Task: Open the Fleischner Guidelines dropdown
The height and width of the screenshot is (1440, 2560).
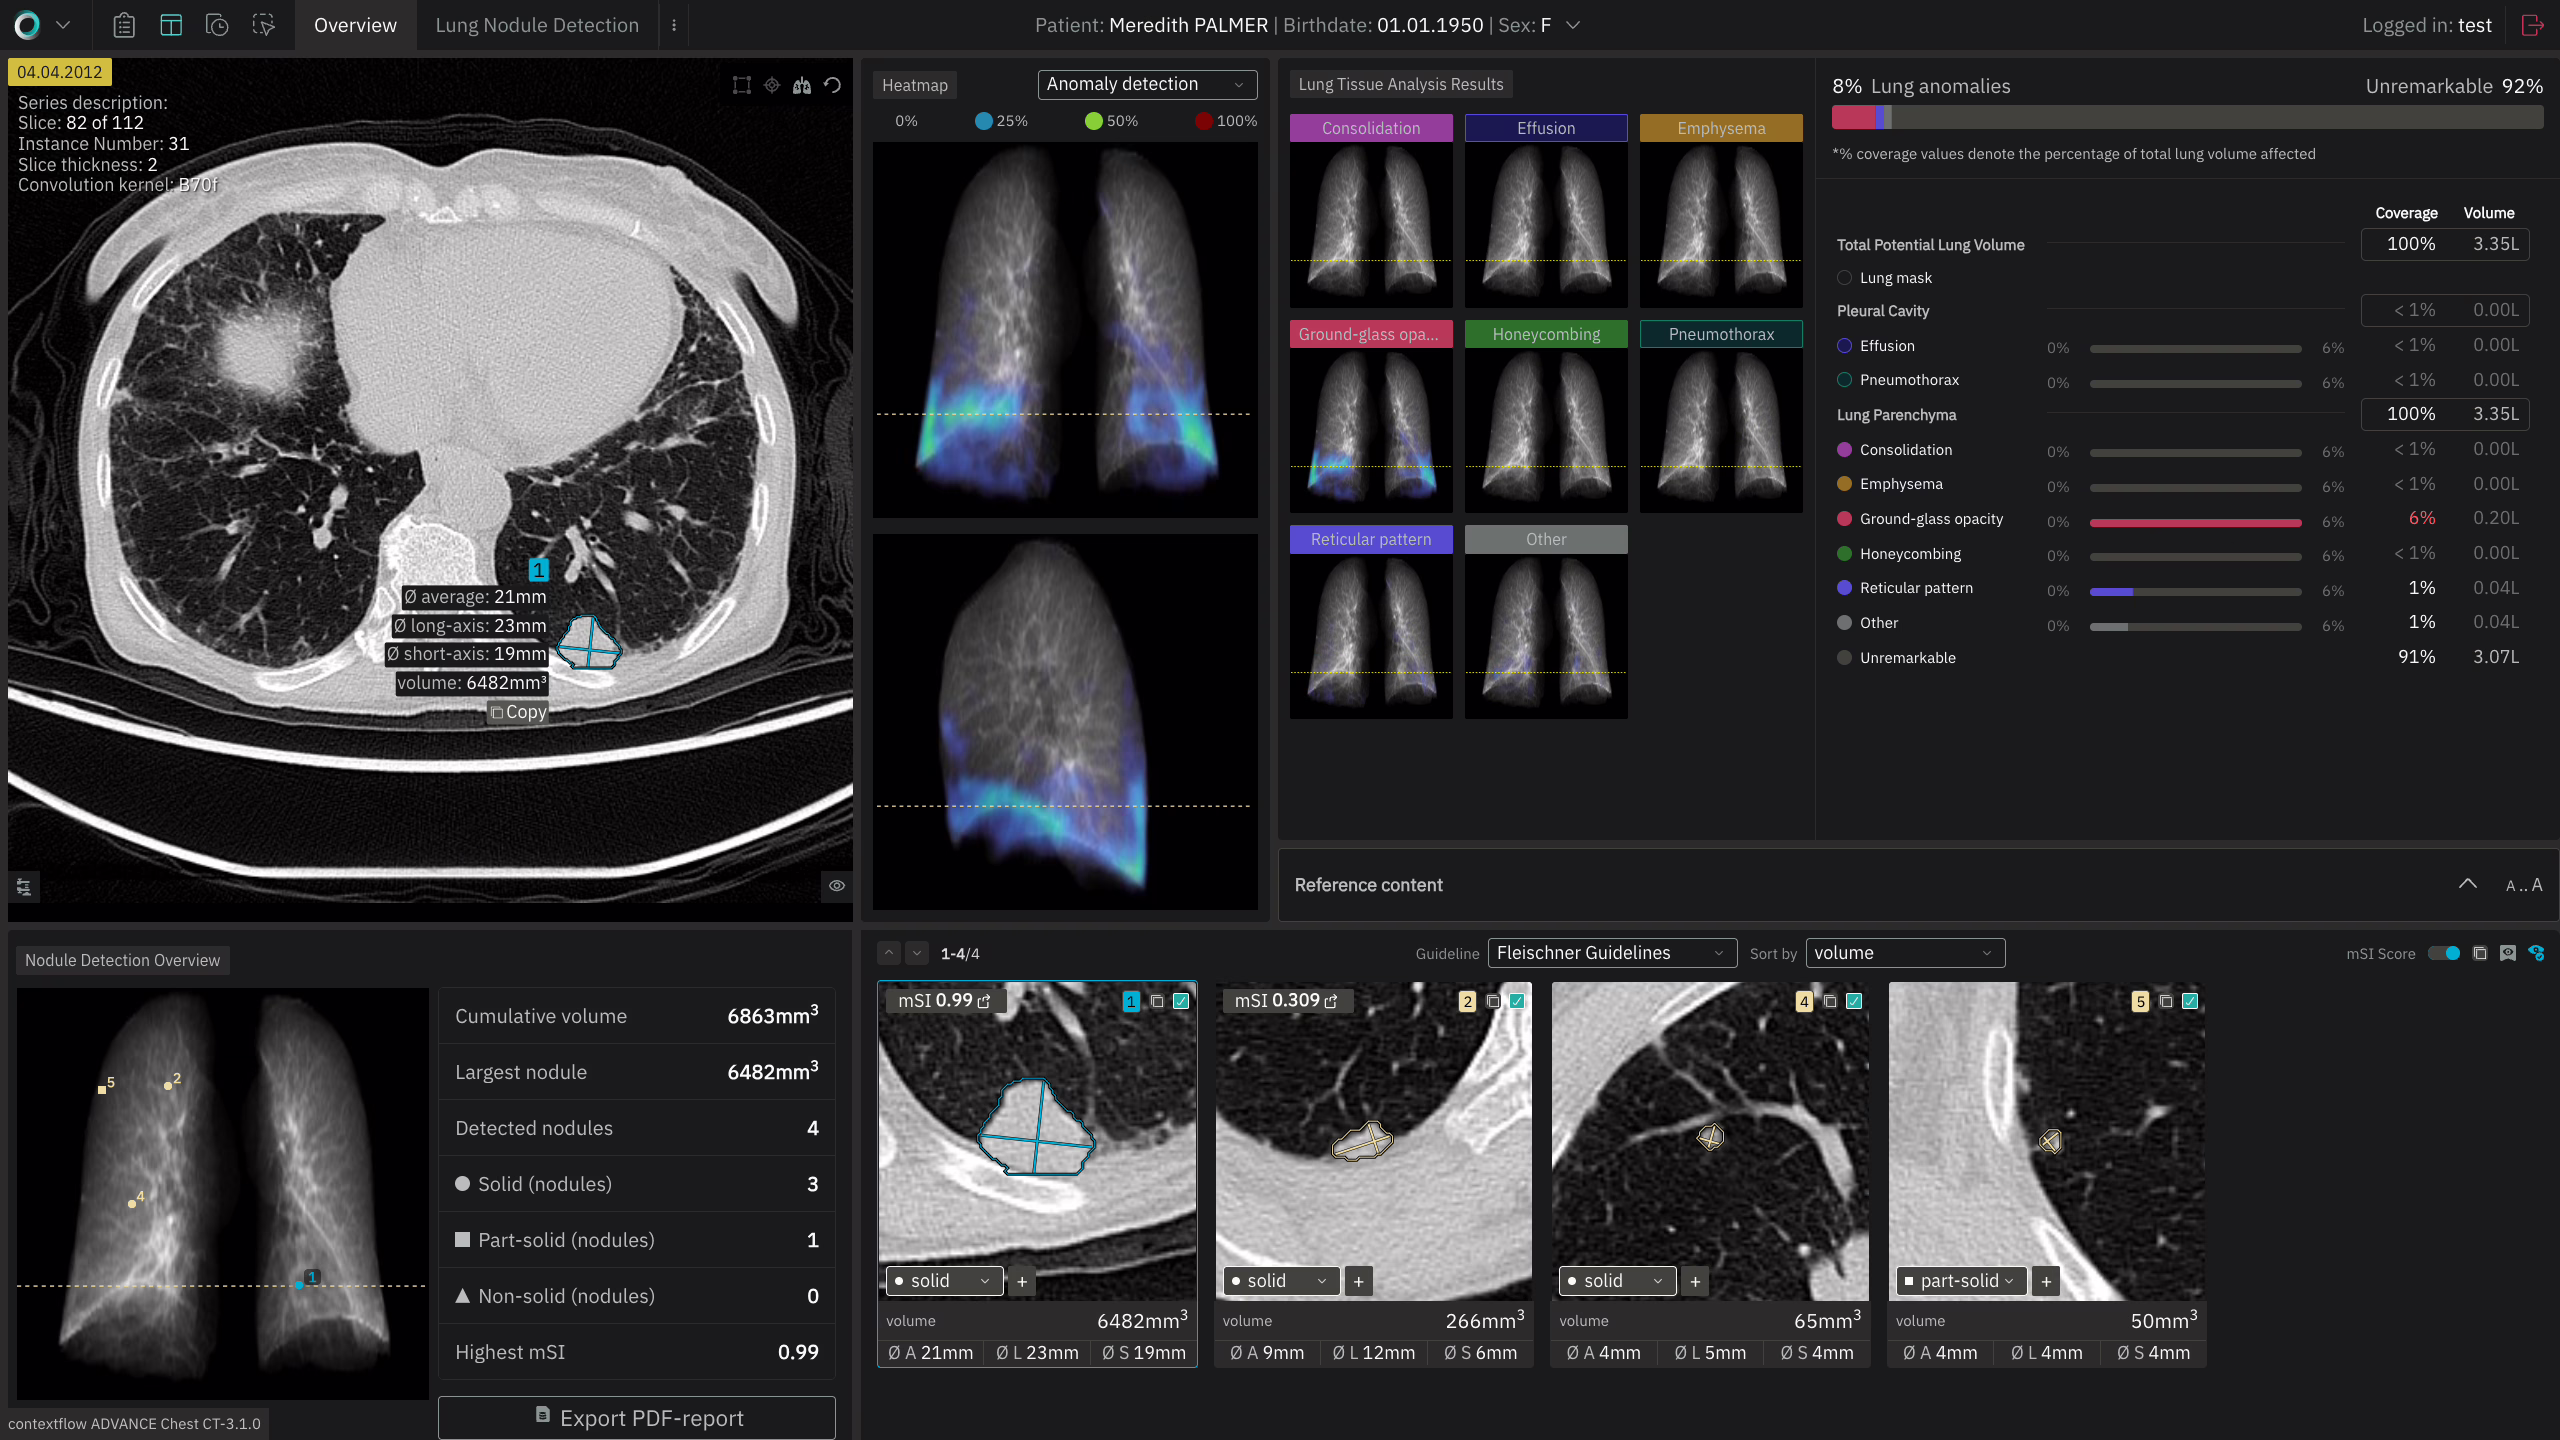Action: [1610, 953]
